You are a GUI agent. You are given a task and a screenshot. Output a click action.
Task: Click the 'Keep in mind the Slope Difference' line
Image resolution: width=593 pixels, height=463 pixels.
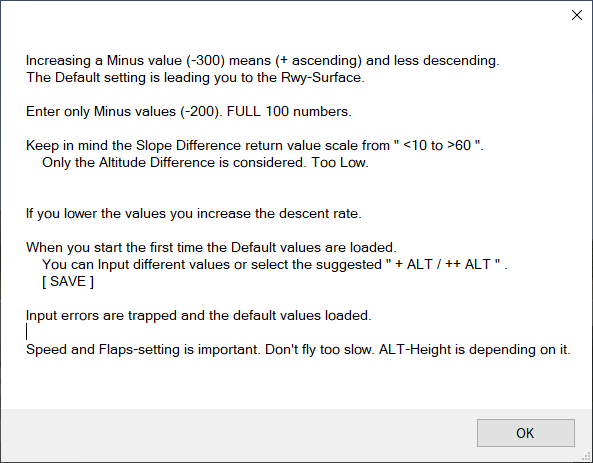(x=255, y=146)
